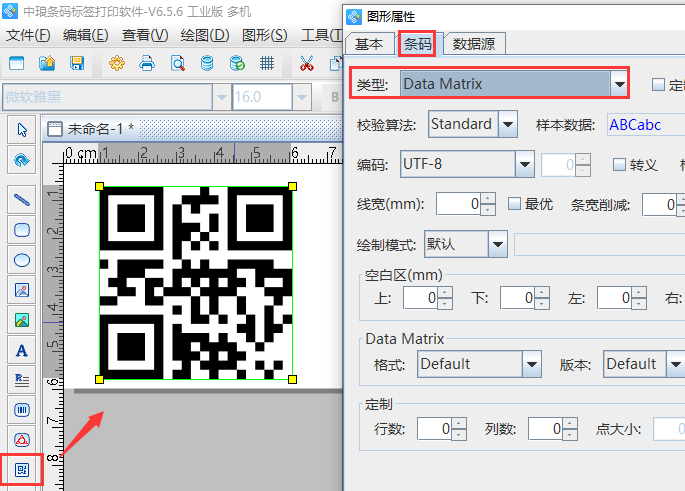Open the 格式 Default dropdown

[x=532, y=364]
